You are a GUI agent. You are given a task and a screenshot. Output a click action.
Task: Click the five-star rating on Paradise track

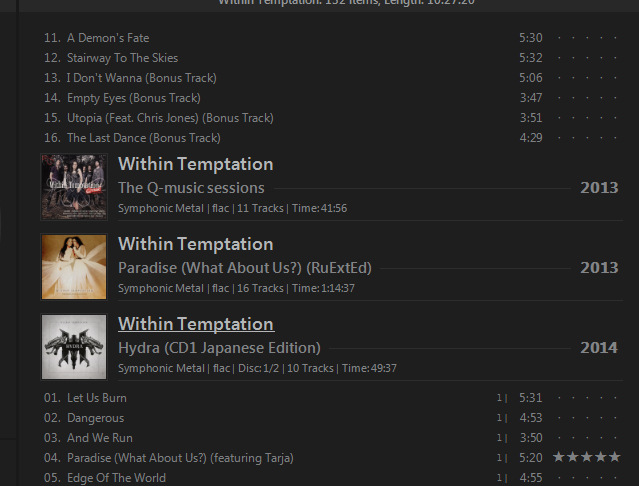click(x=586, y=458)
